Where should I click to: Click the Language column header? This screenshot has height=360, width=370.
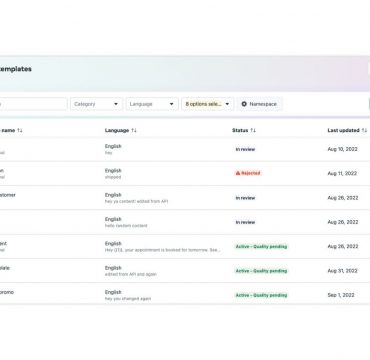coord(117,130)
